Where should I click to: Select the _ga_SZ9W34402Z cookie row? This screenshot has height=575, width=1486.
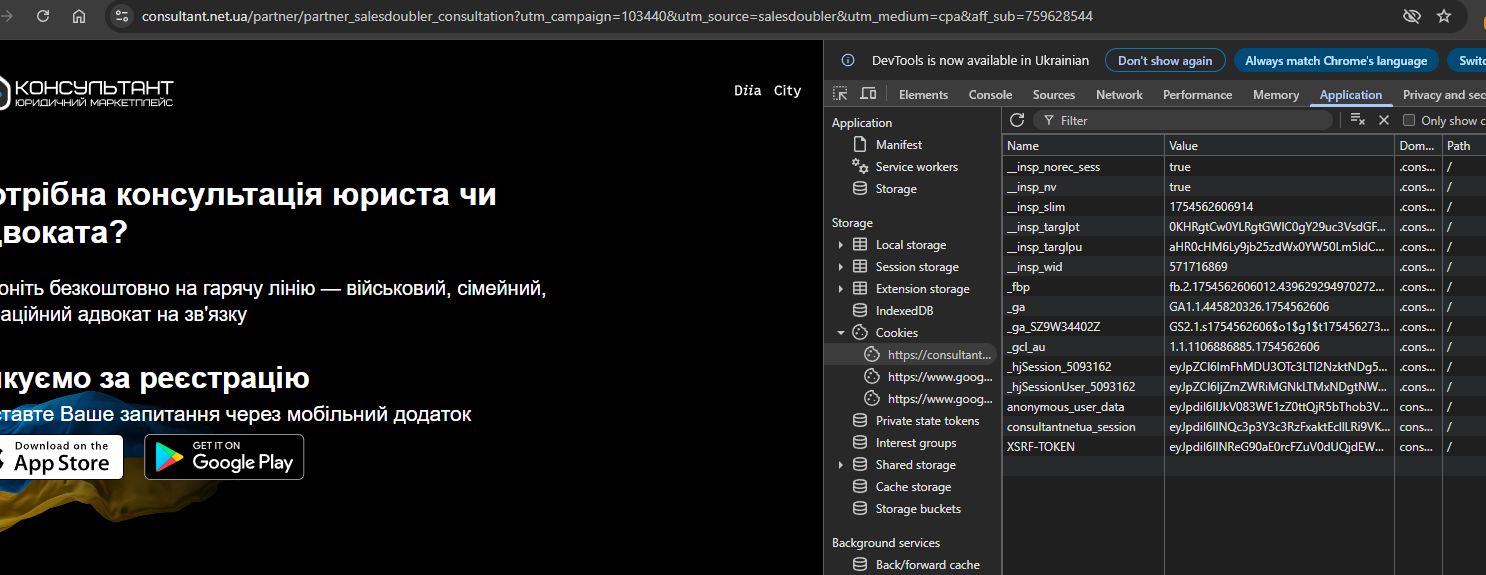coord(1244,327)
